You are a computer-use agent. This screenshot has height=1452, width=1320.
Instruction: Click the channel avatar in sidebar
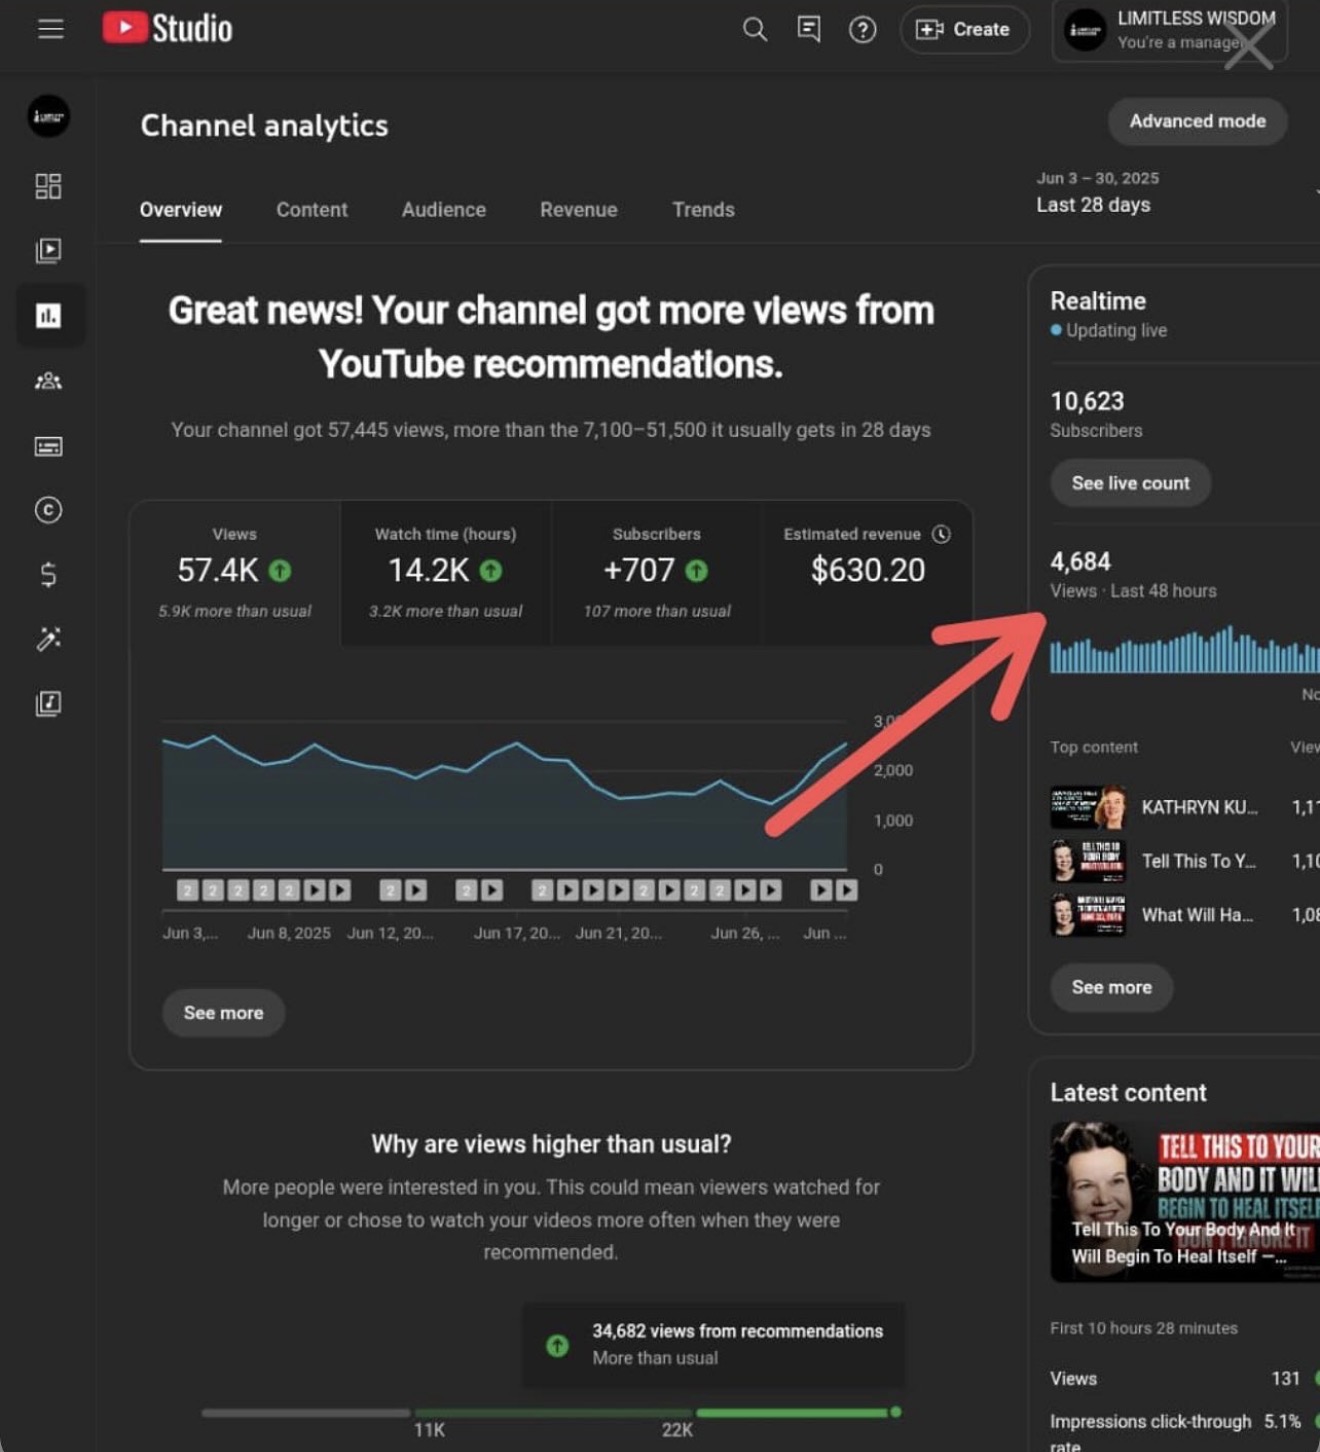click(x=49, y=116)
